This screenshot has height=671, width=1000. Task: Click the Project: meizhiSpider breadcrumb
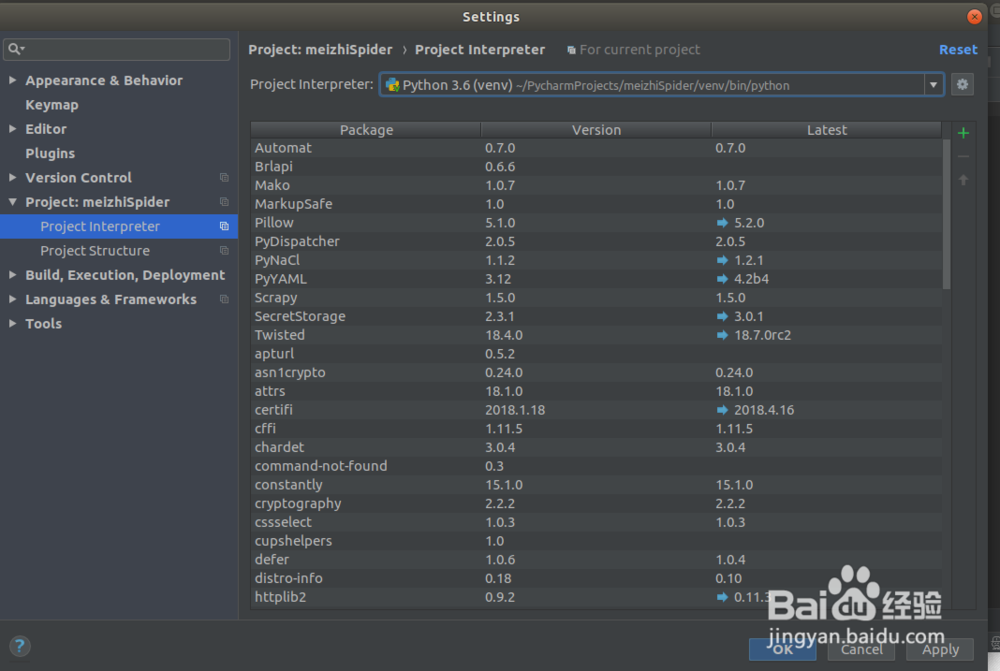tap(320, 50)
